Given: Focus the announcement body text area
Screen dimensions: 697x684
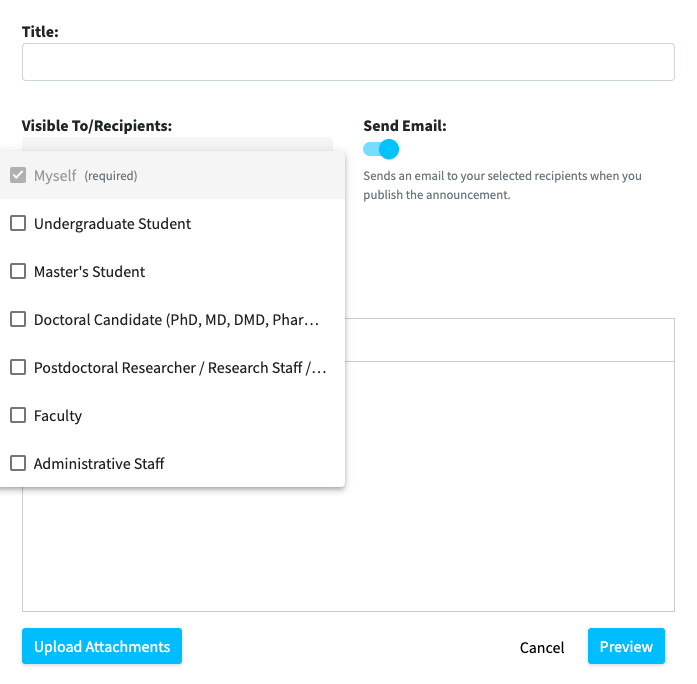Looking at the screenshot, I should 509,486.
